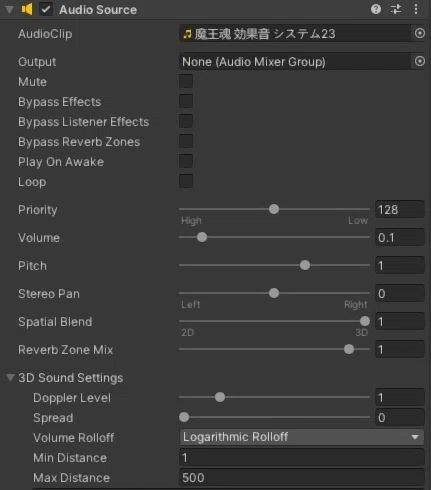Collapse the 3D Sound Settings section
This screenshot has width=431, height=490.
point(10,378)
